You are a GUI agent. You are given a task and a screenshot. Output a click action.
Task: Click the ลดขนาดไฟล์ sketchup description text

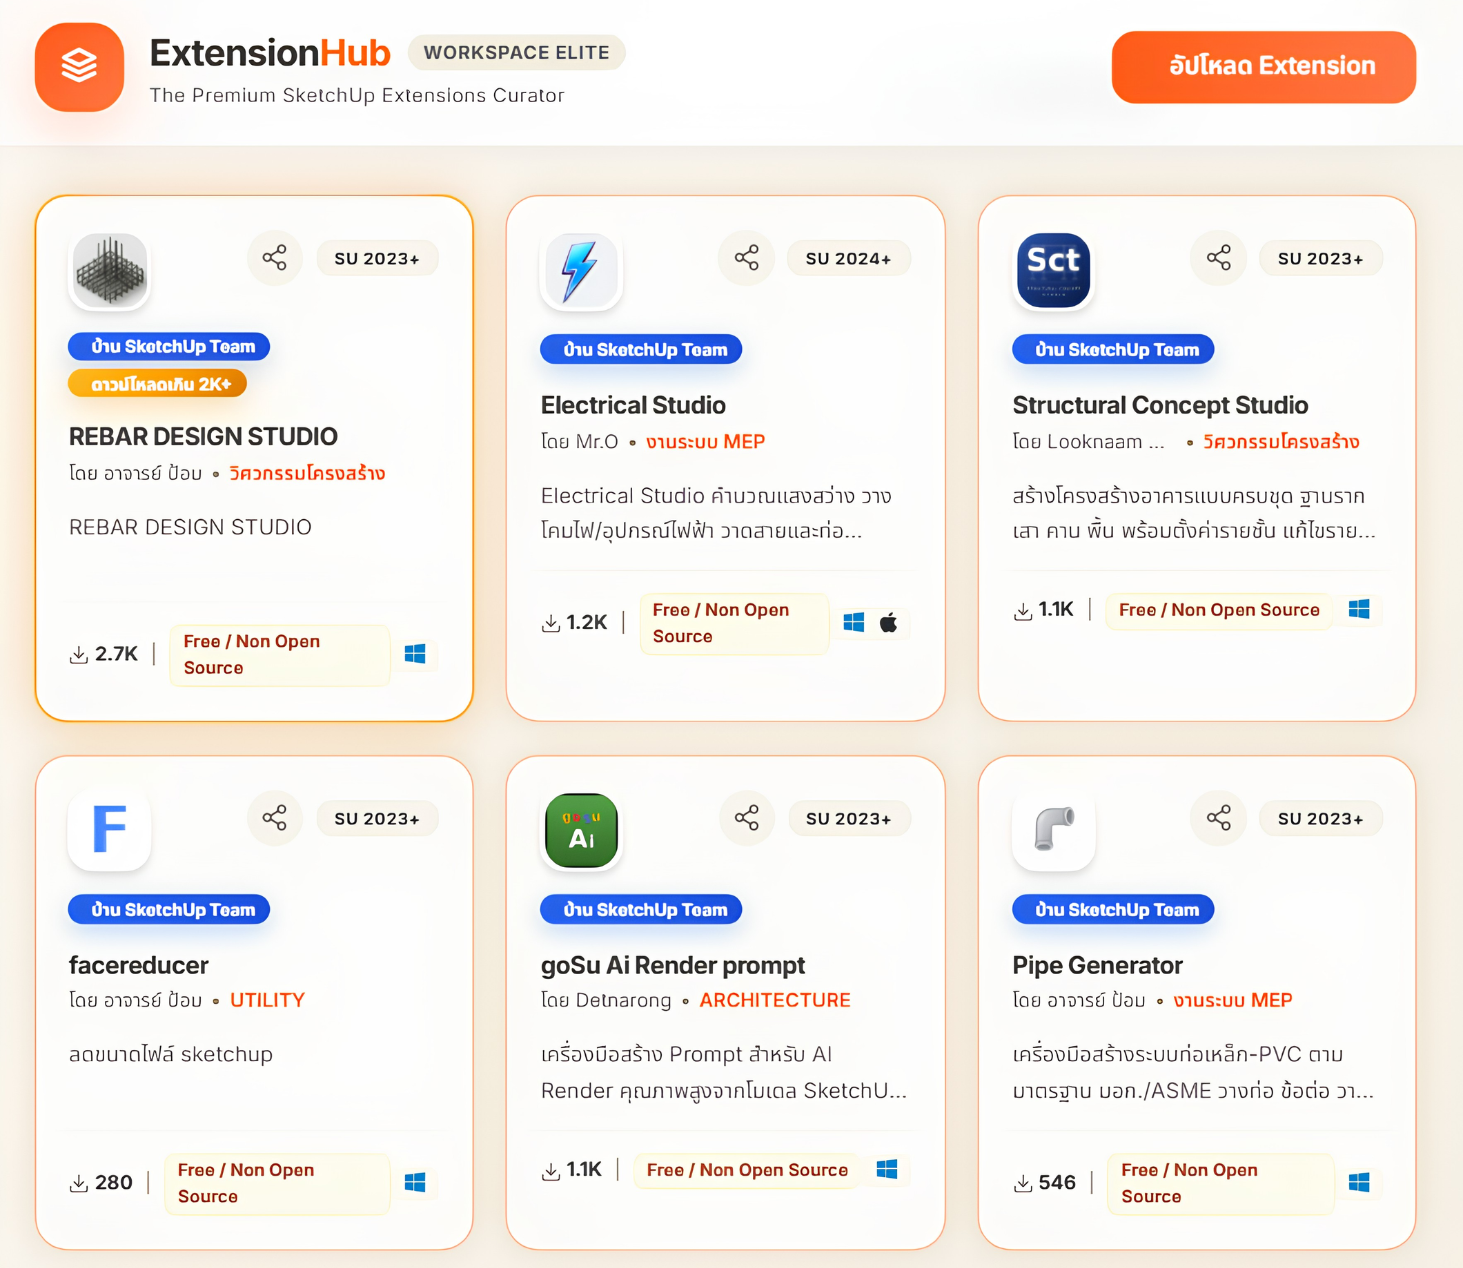pos(171,1054)
